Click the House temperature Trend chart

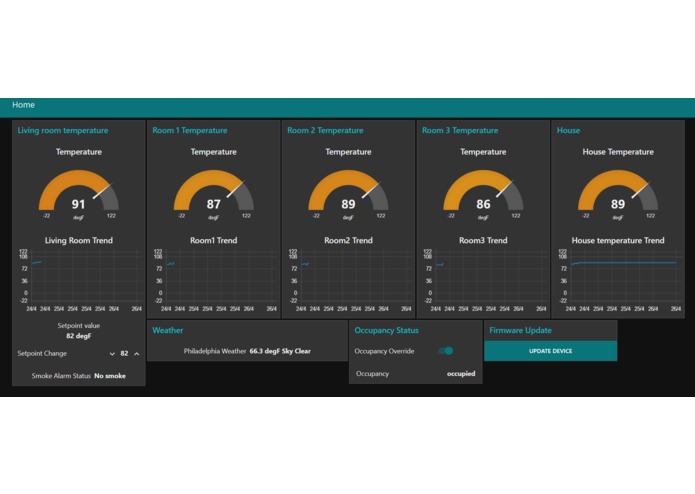point(620,280)
